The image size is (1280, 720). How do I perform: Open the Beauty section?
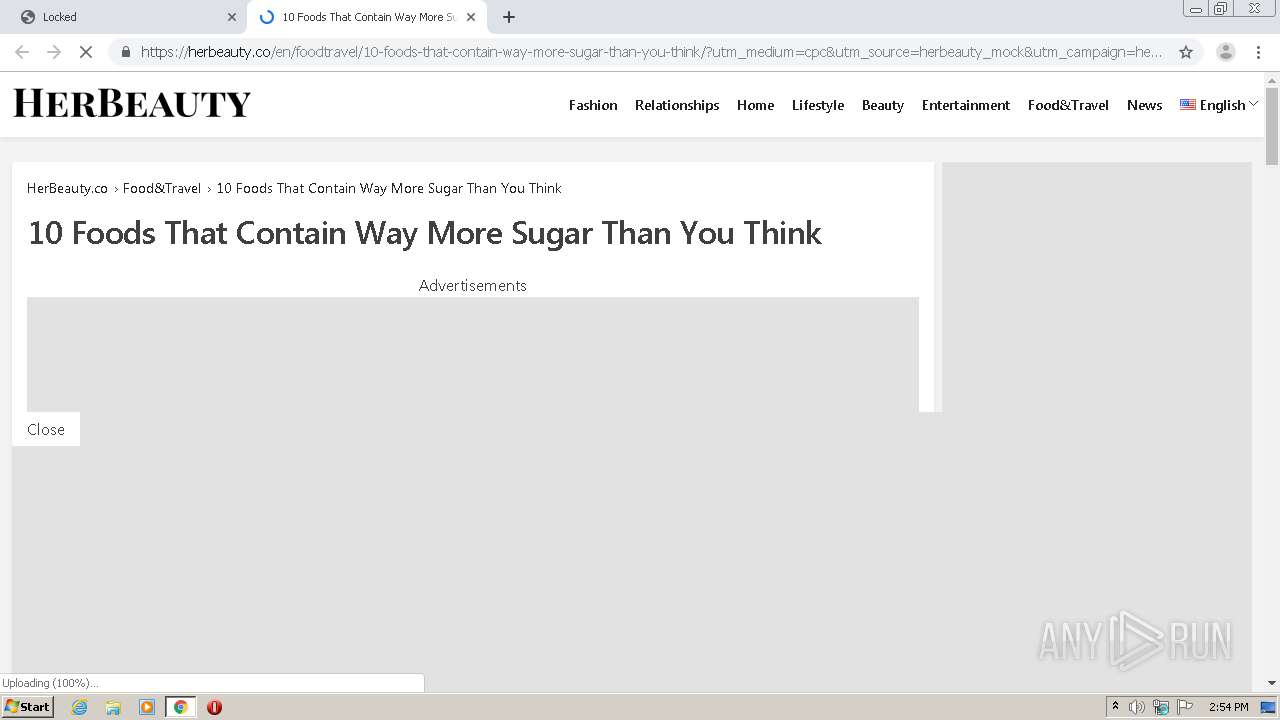click(x=883, y=105)
